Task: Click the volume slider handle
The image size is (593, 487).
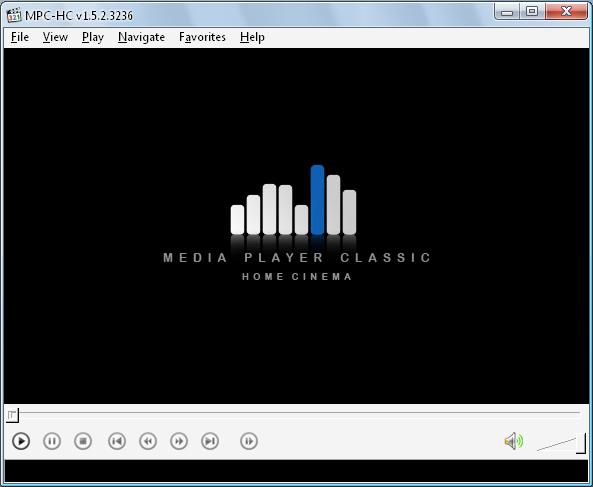Action: 581,443
